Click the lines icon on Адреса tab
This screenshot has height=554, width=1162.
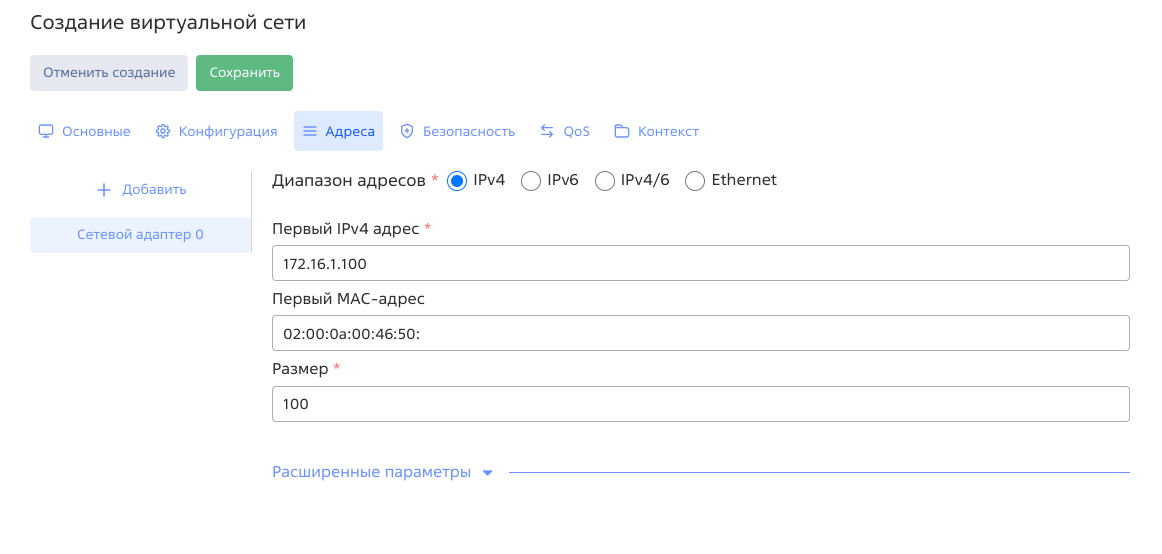(310, 131)
